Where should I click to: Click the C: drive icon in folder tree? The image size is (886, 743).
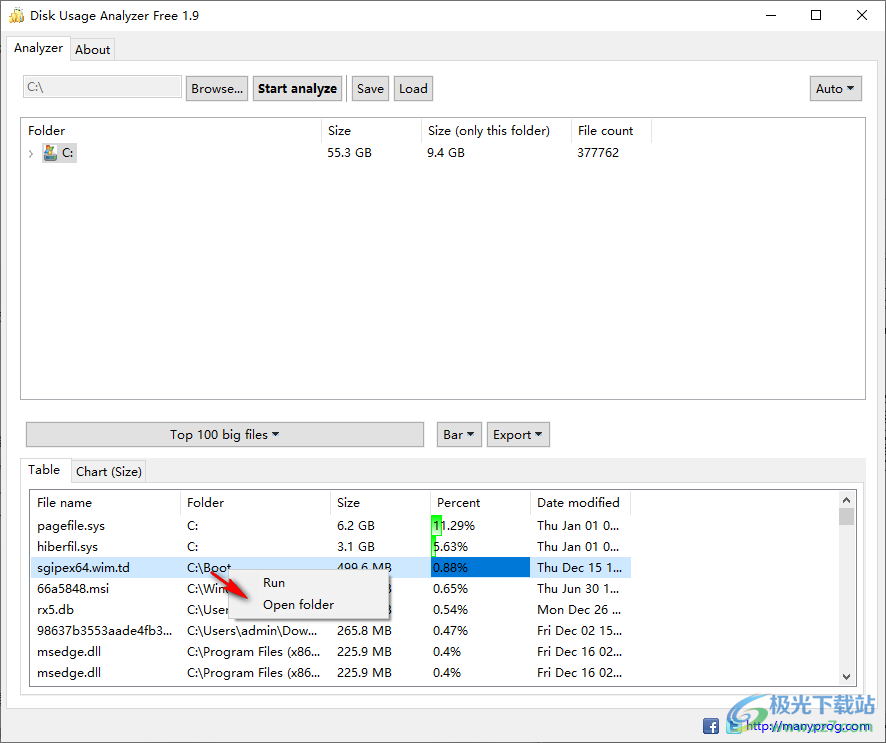click(50, 153)
